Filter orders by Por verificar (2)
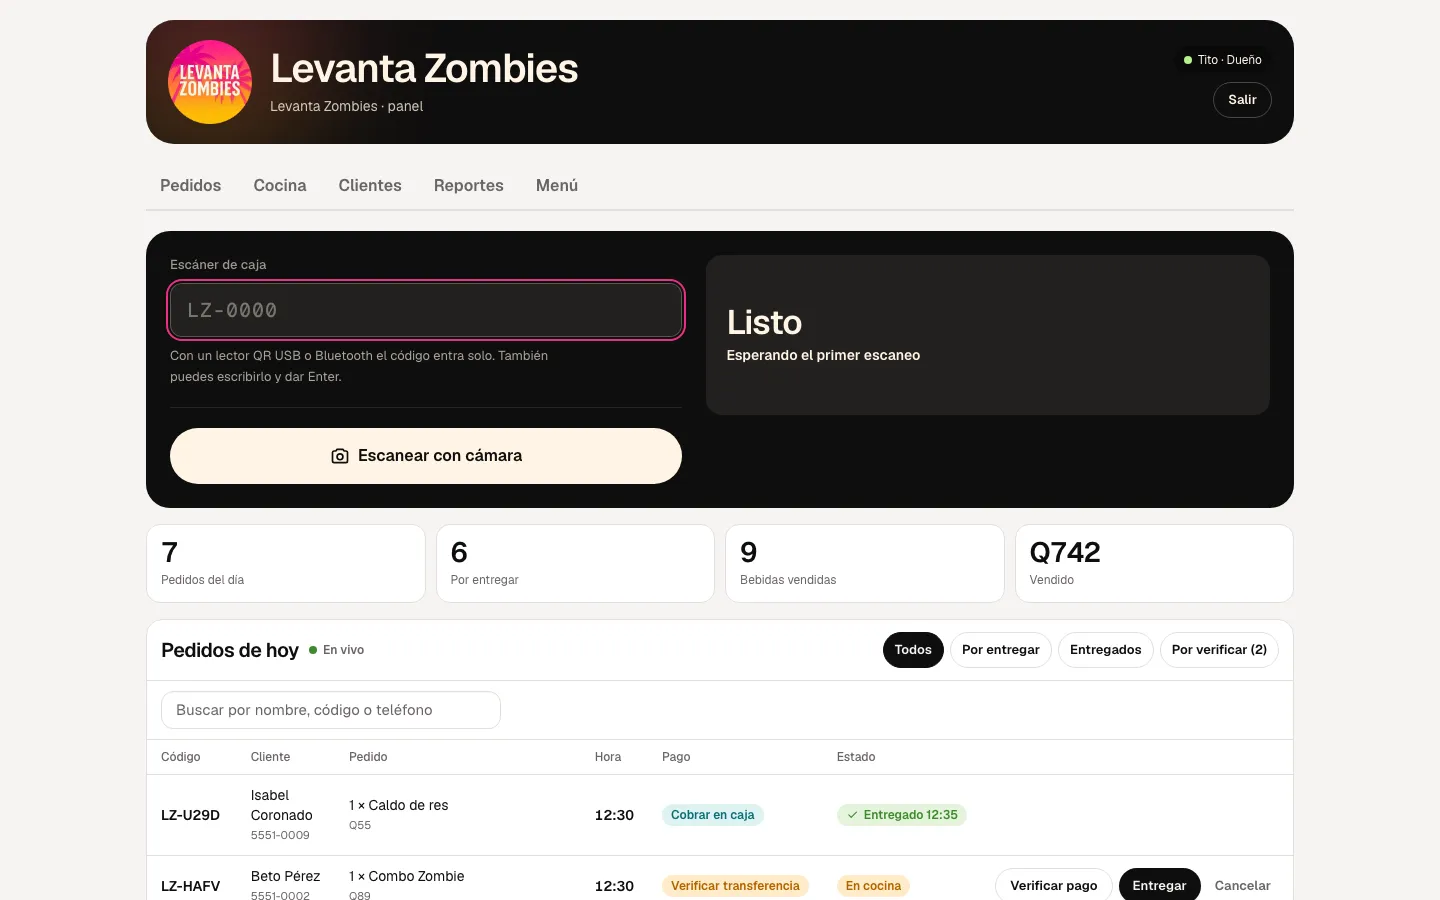Viewport: 1440px width, 900px height. coord(1219,650)
